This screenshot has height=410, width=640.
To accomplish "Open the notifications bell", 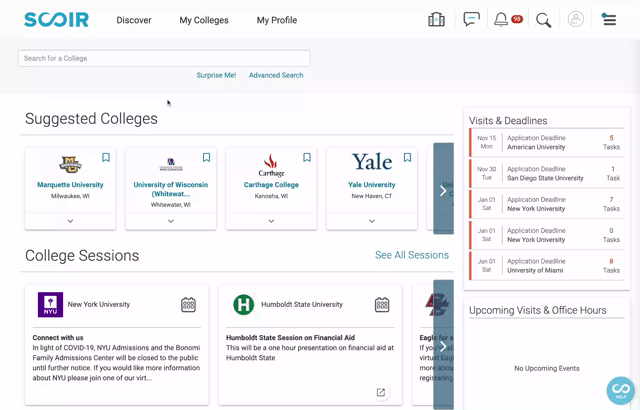I will coord(501,20).
